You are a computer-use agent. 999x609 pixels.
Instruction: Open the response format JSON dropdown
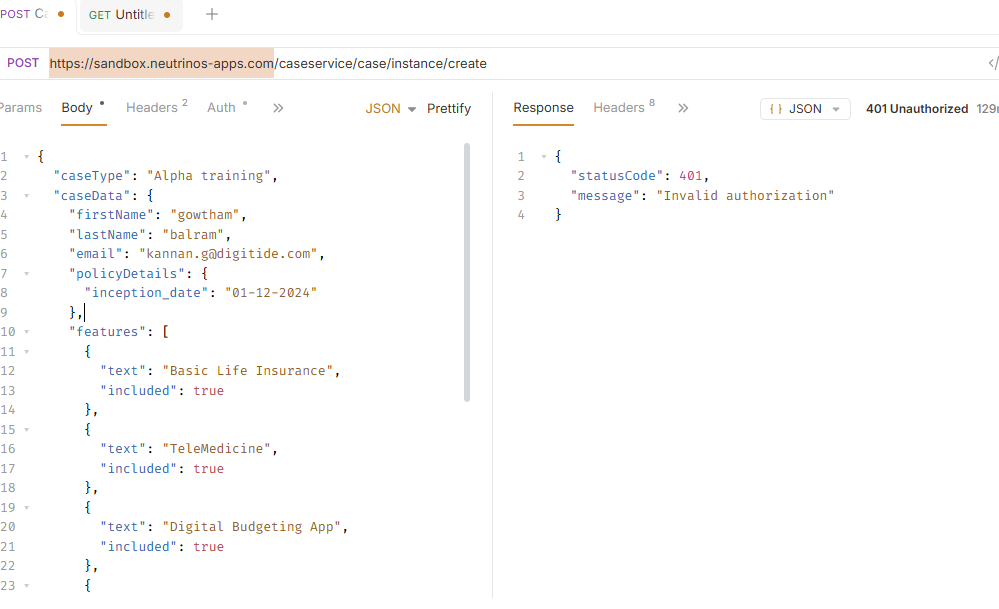(805, 109)
